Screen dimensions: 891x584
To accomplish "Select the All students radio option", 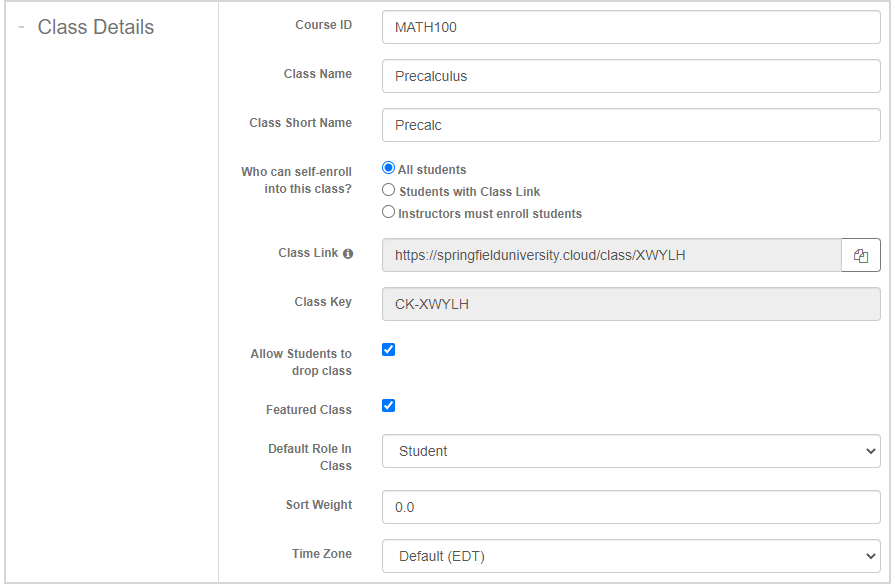I will click(389, 169).
